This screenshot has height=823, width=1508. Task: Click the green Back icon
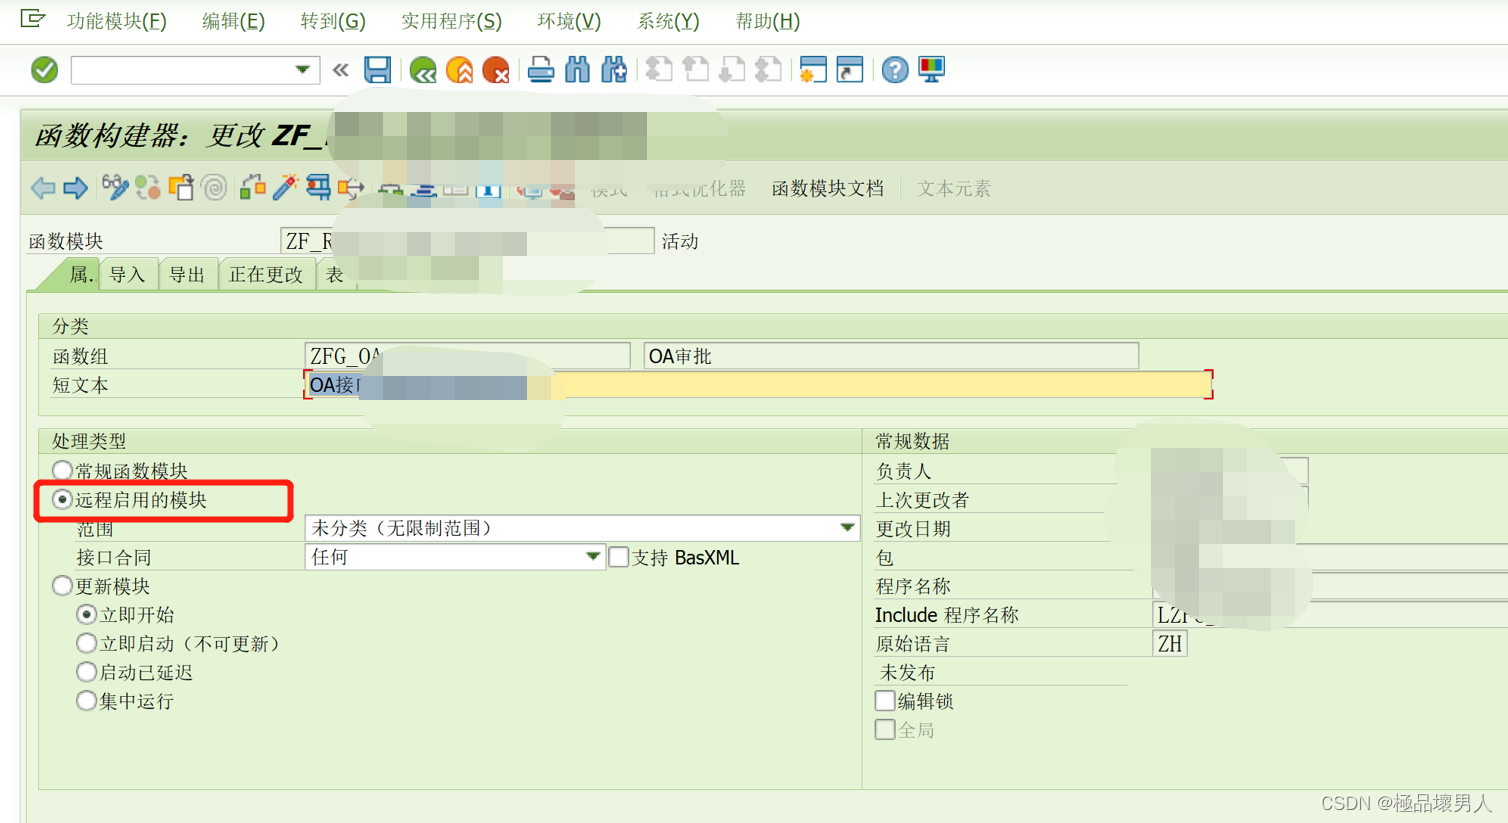click(421, 70)
